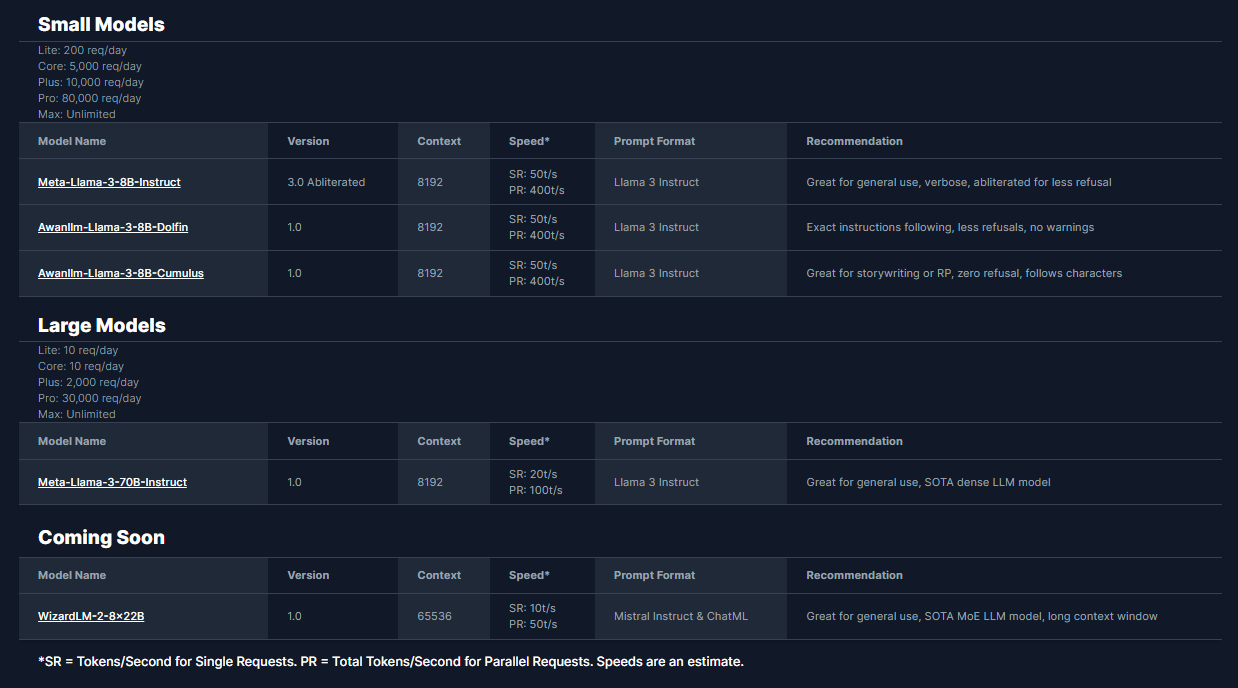
Task: Click the Coming Soon heading
Action: (101, 537)
